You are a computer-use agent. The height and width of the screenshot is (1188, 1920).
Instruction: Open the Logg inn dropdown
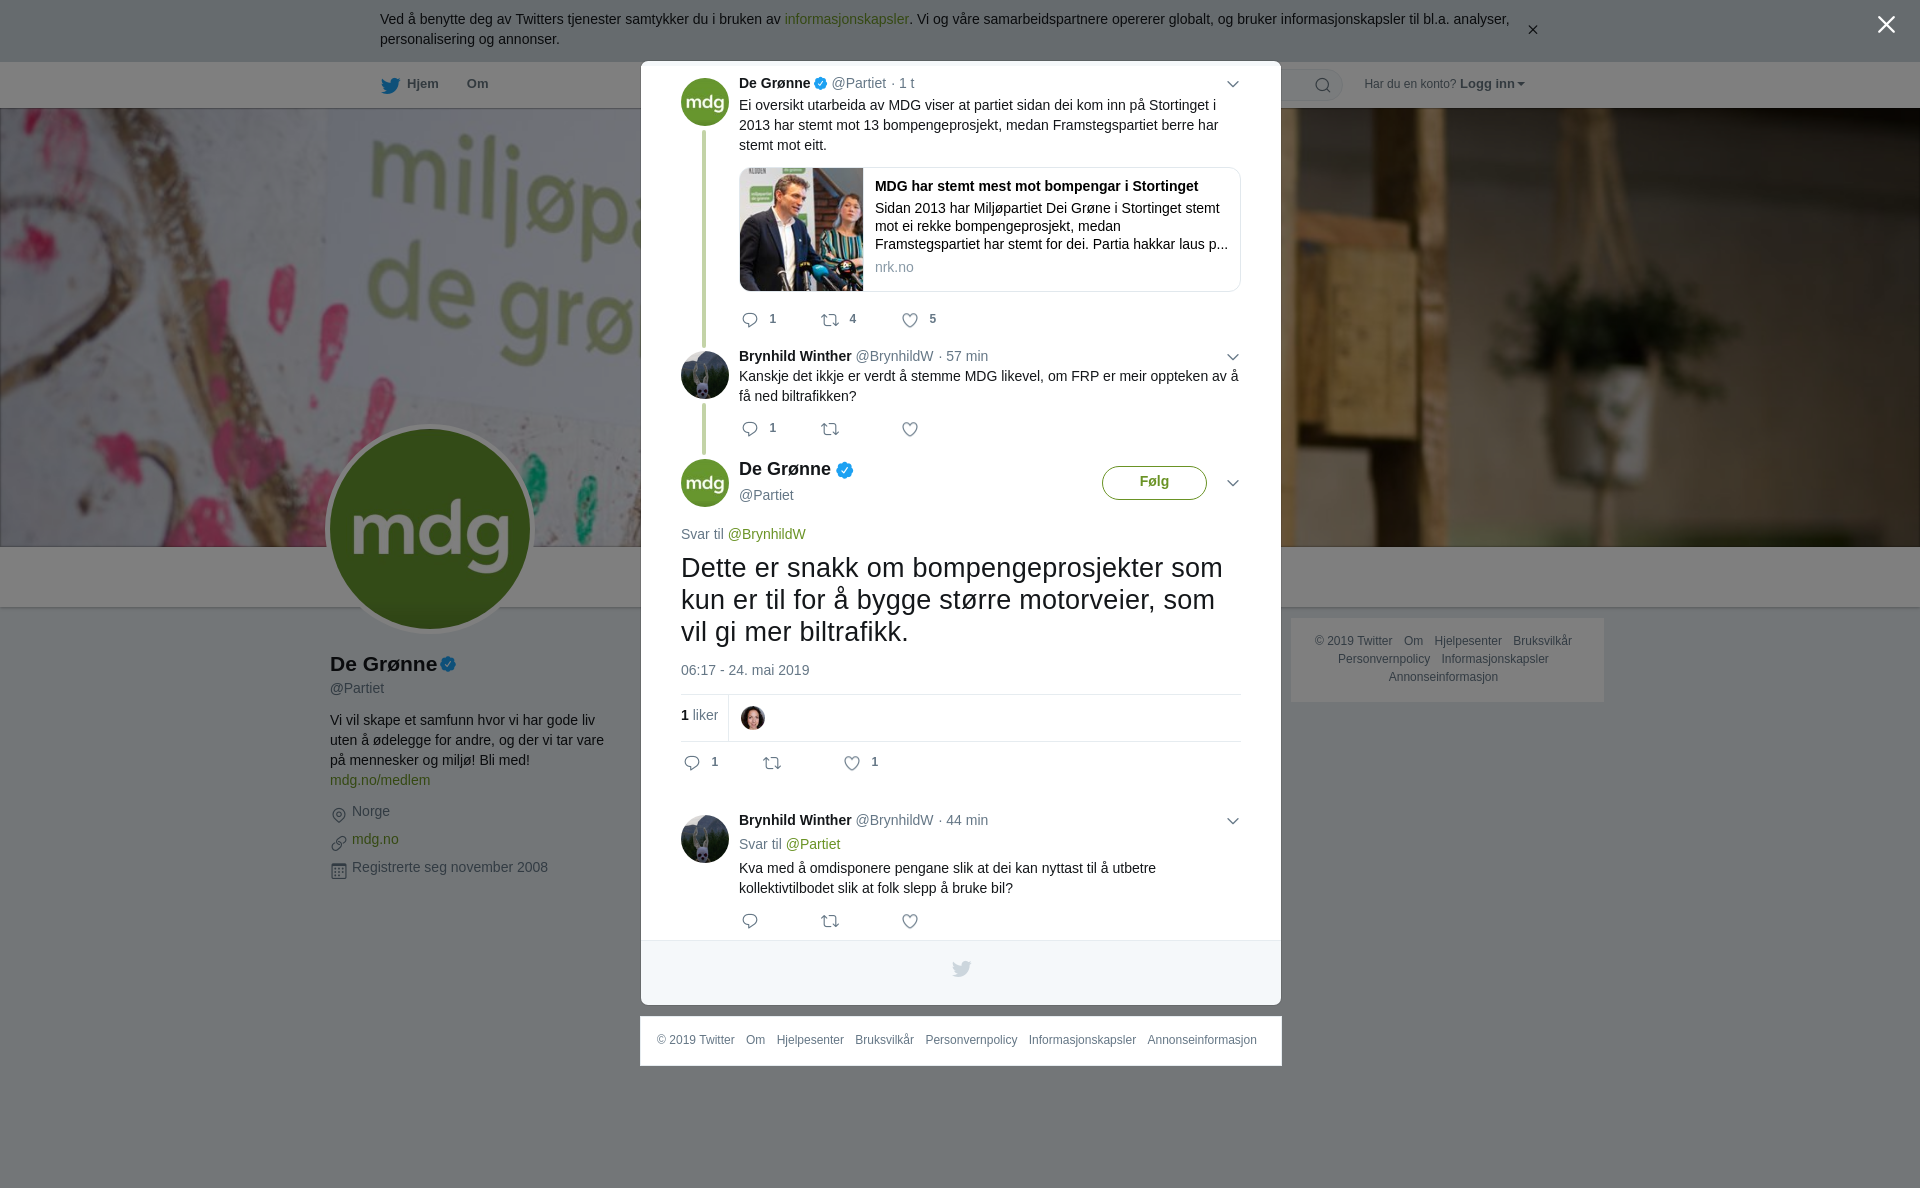pyautogui.click(x=1492, y=84)
